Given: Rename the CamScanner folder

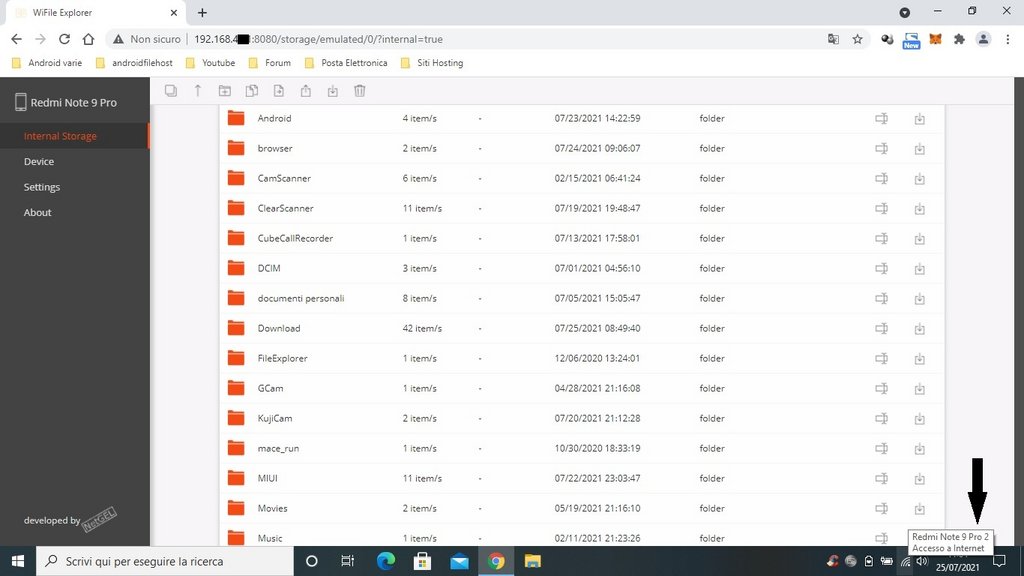Looking at the screenshot, I should coord(882,178).
